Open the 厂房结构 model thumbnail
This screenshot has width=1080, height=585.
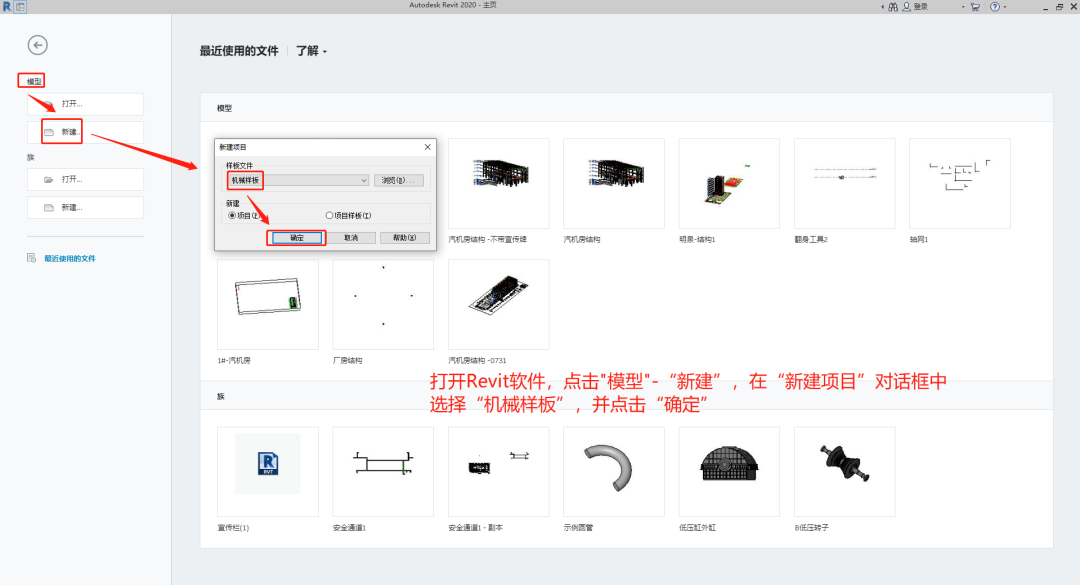[x=383, y=305]
